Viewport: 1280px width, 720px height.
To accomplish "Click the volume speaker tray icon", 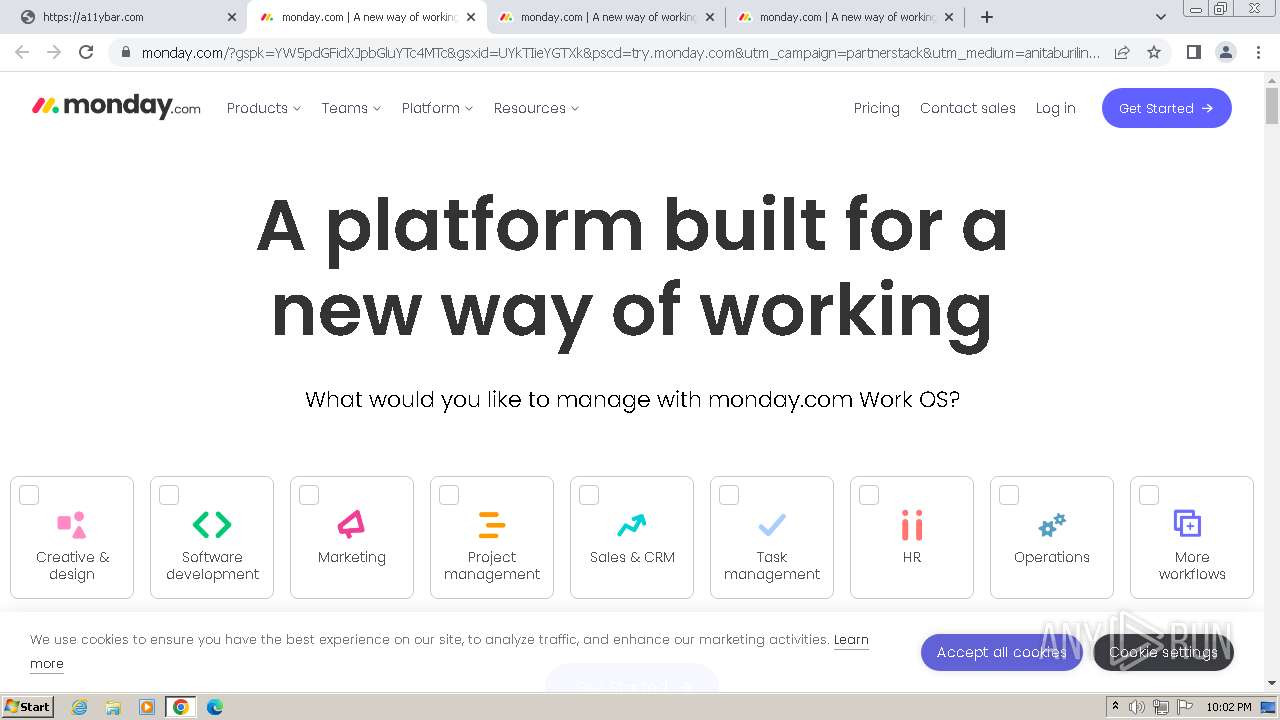I will coord(1137,707).
